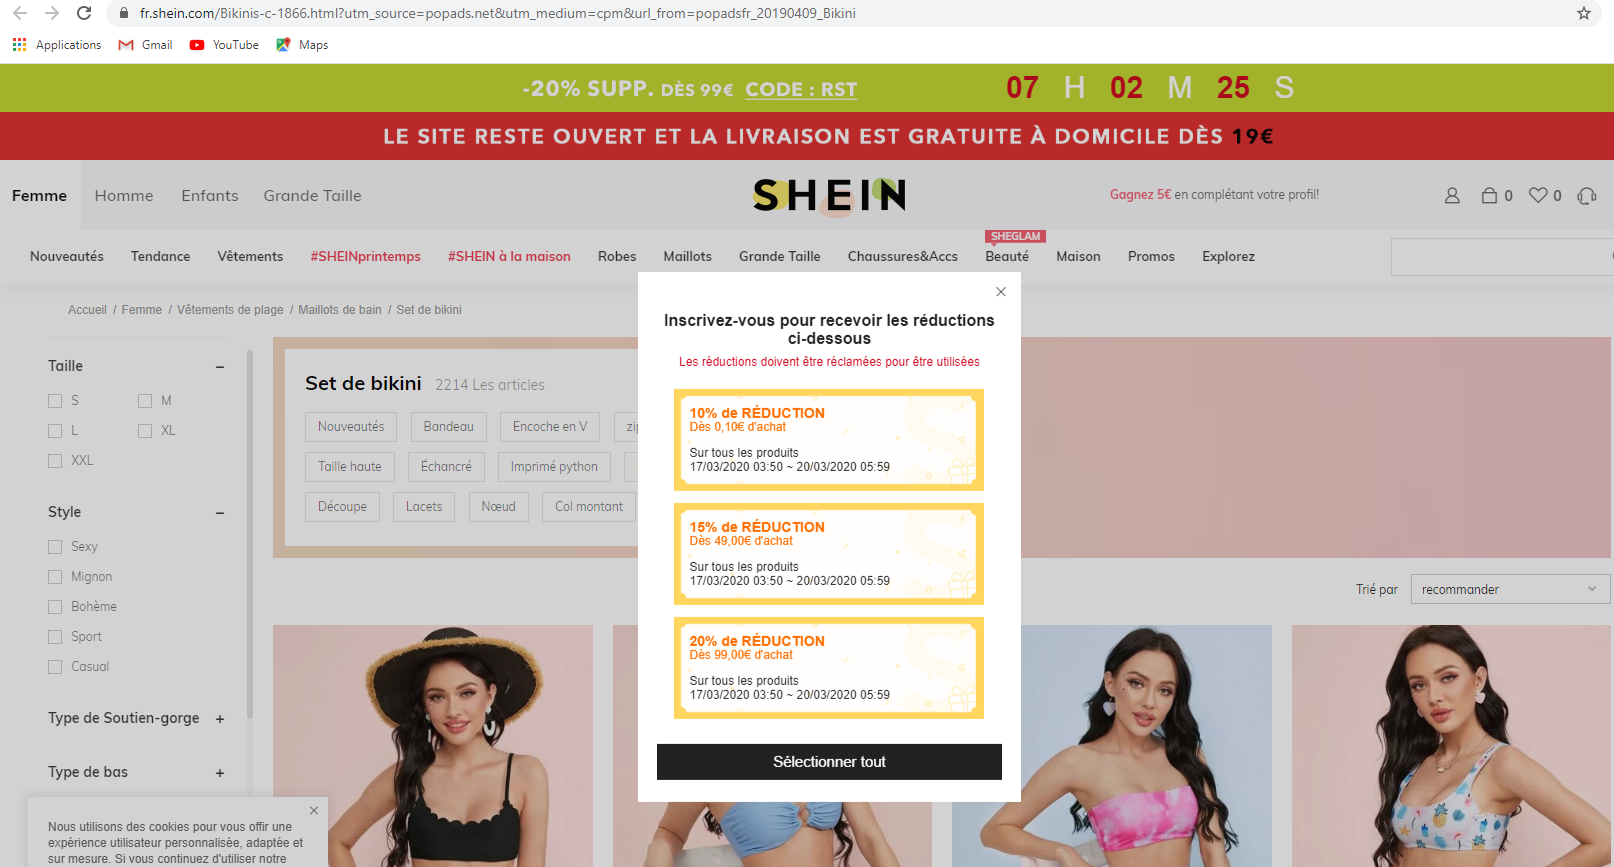Open the YouTube bookmark

(x=224, y=45)
